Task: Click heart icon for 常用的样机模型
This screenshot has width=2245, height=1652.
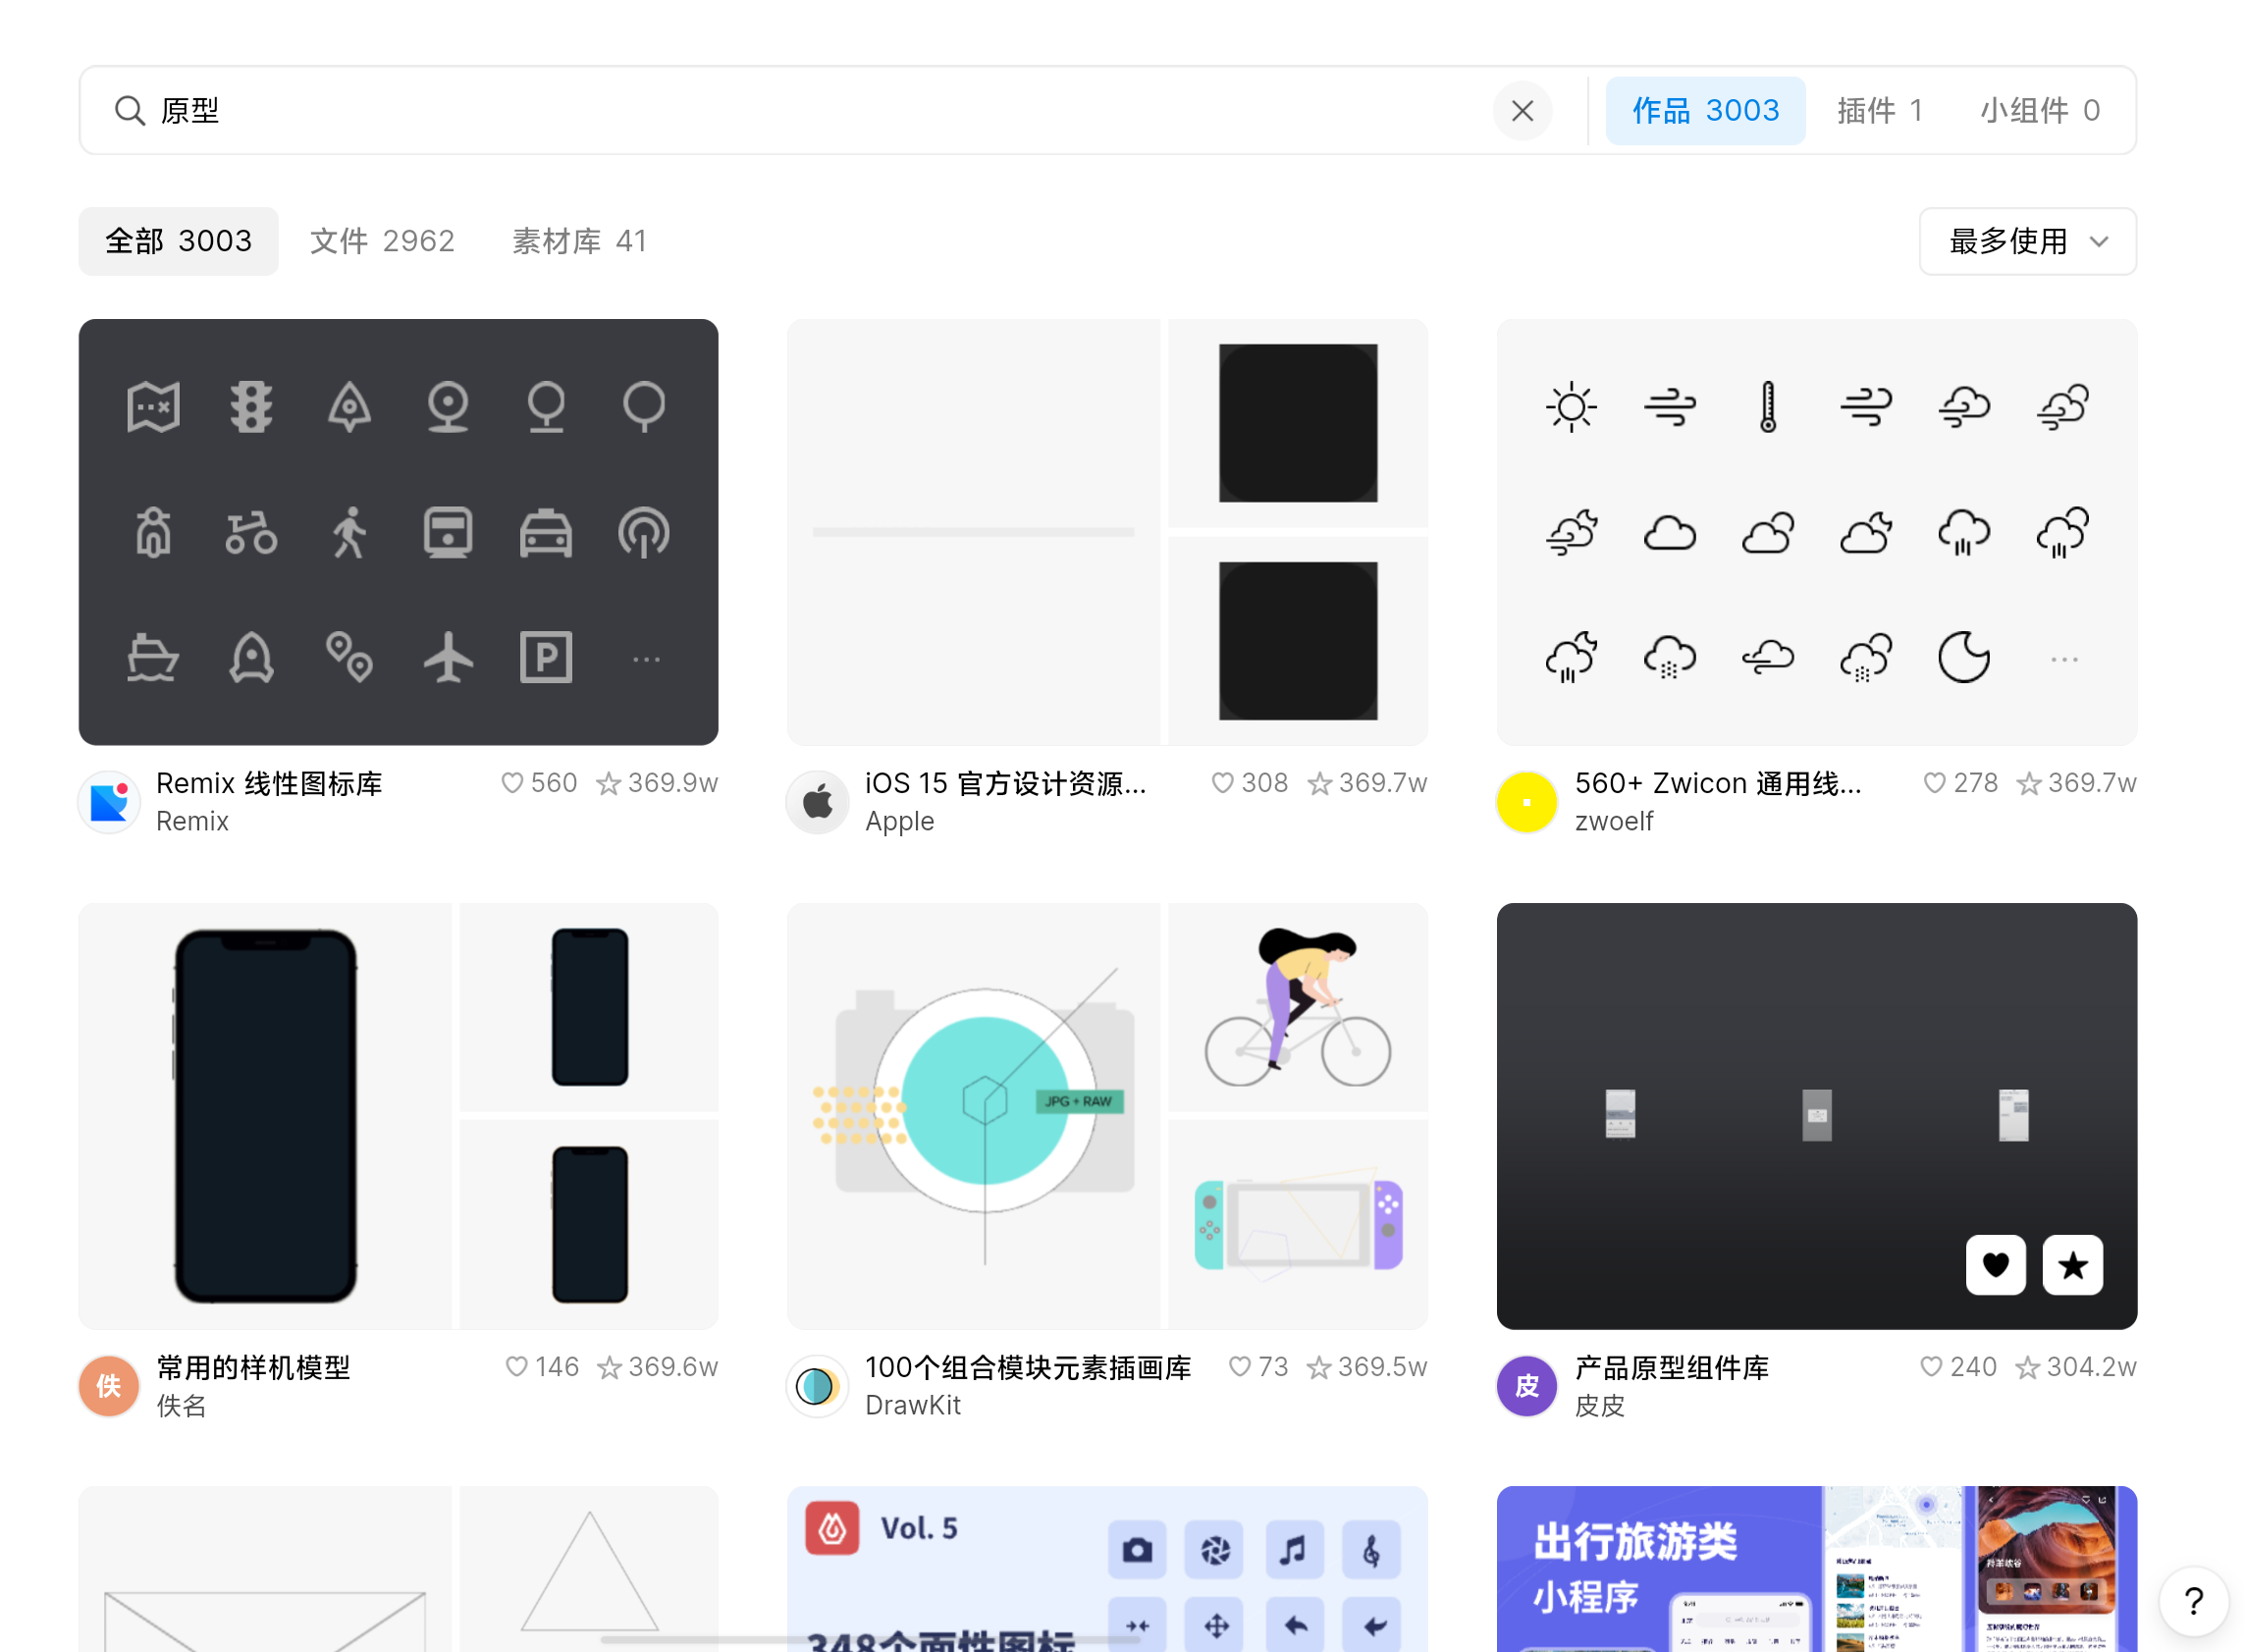Action: pos(516,1367)
